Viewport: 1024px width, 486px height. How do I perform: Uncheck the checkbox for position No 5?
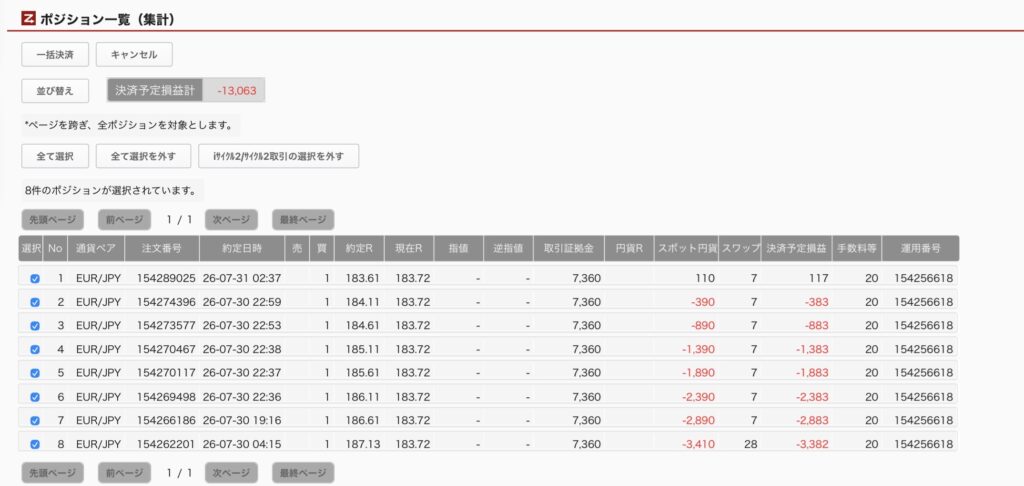[35, 373]
